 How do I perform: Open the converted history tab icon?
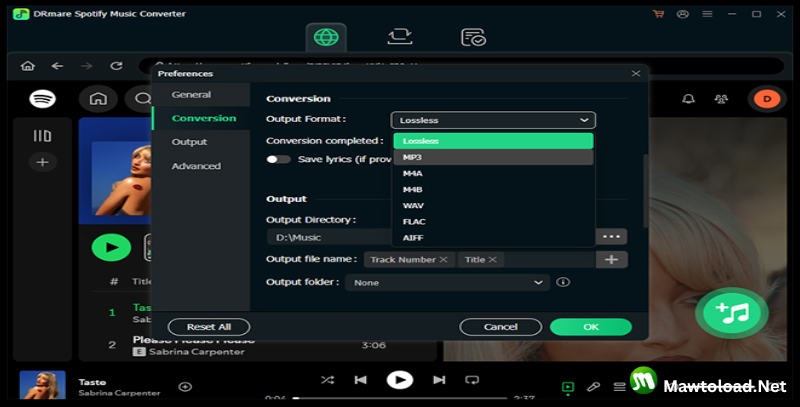click(473, 37)
